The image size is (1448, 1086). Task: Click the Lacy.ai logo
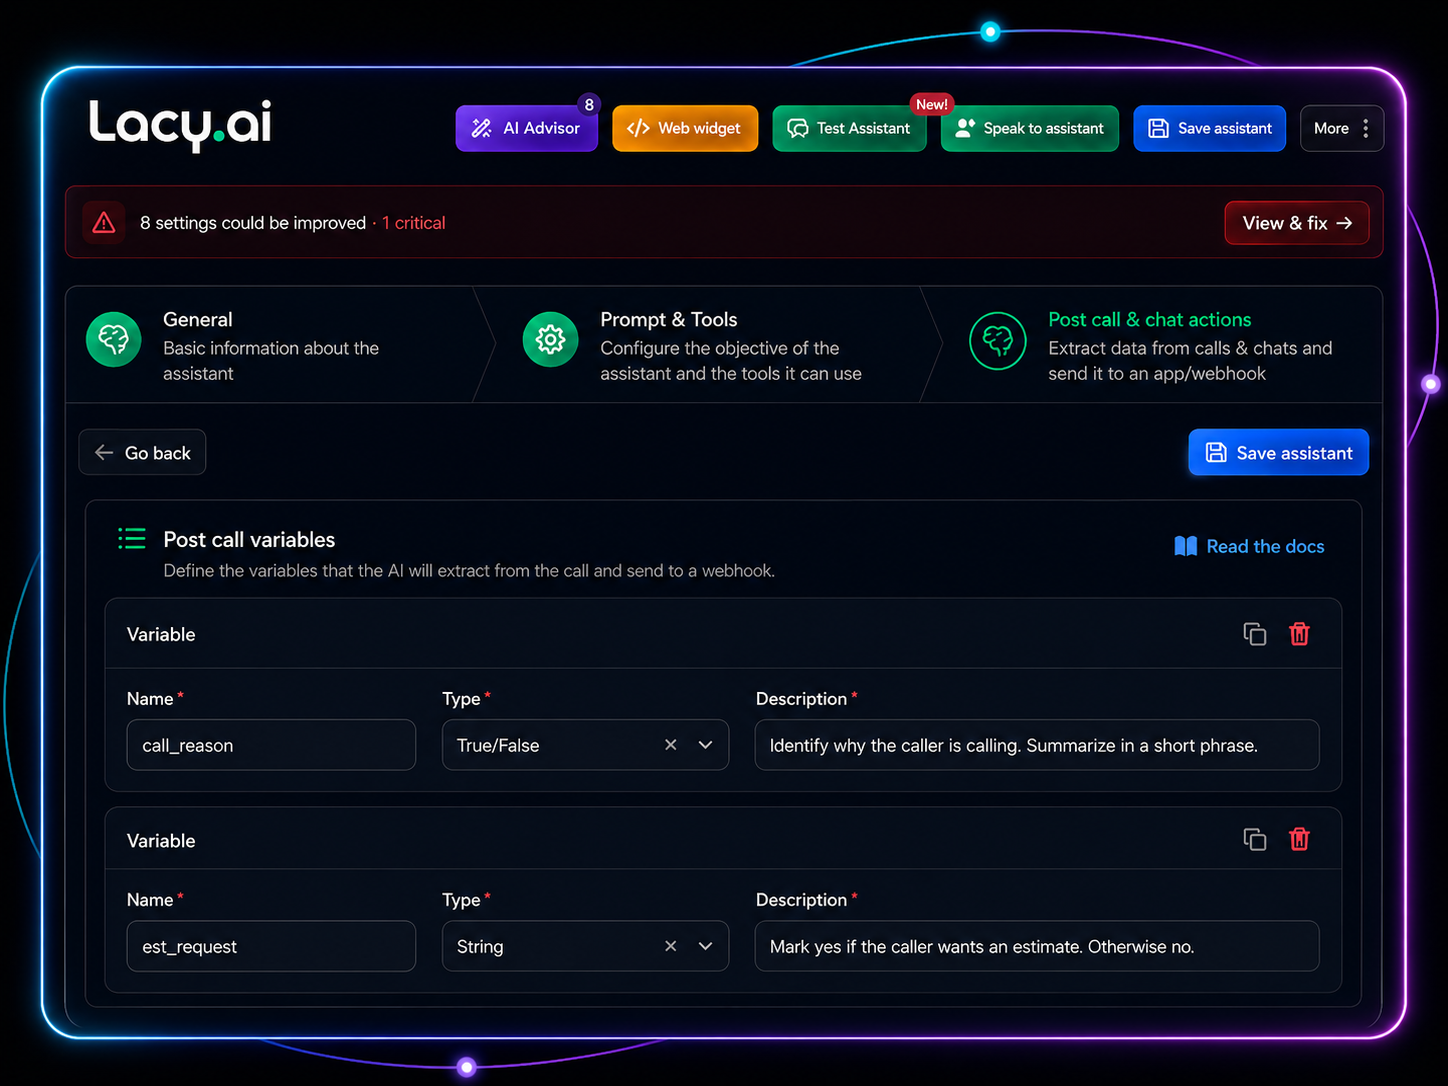[180, 125]
